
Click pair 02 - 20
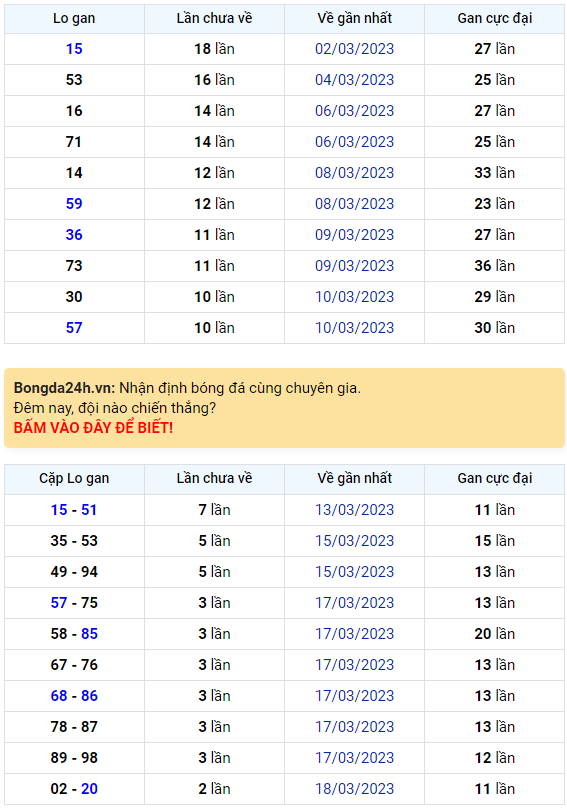74,789
